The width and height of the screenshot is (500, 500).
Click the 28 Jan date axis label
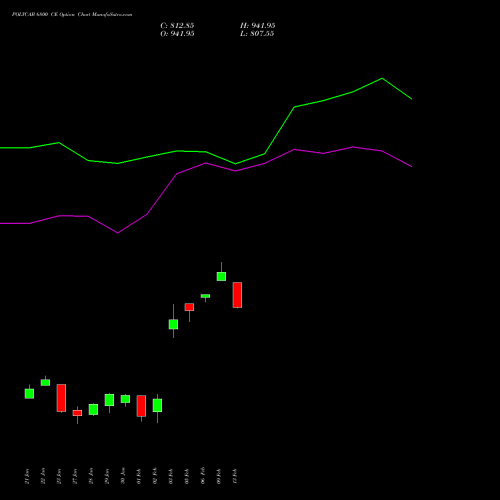click(x=91, y=476)
